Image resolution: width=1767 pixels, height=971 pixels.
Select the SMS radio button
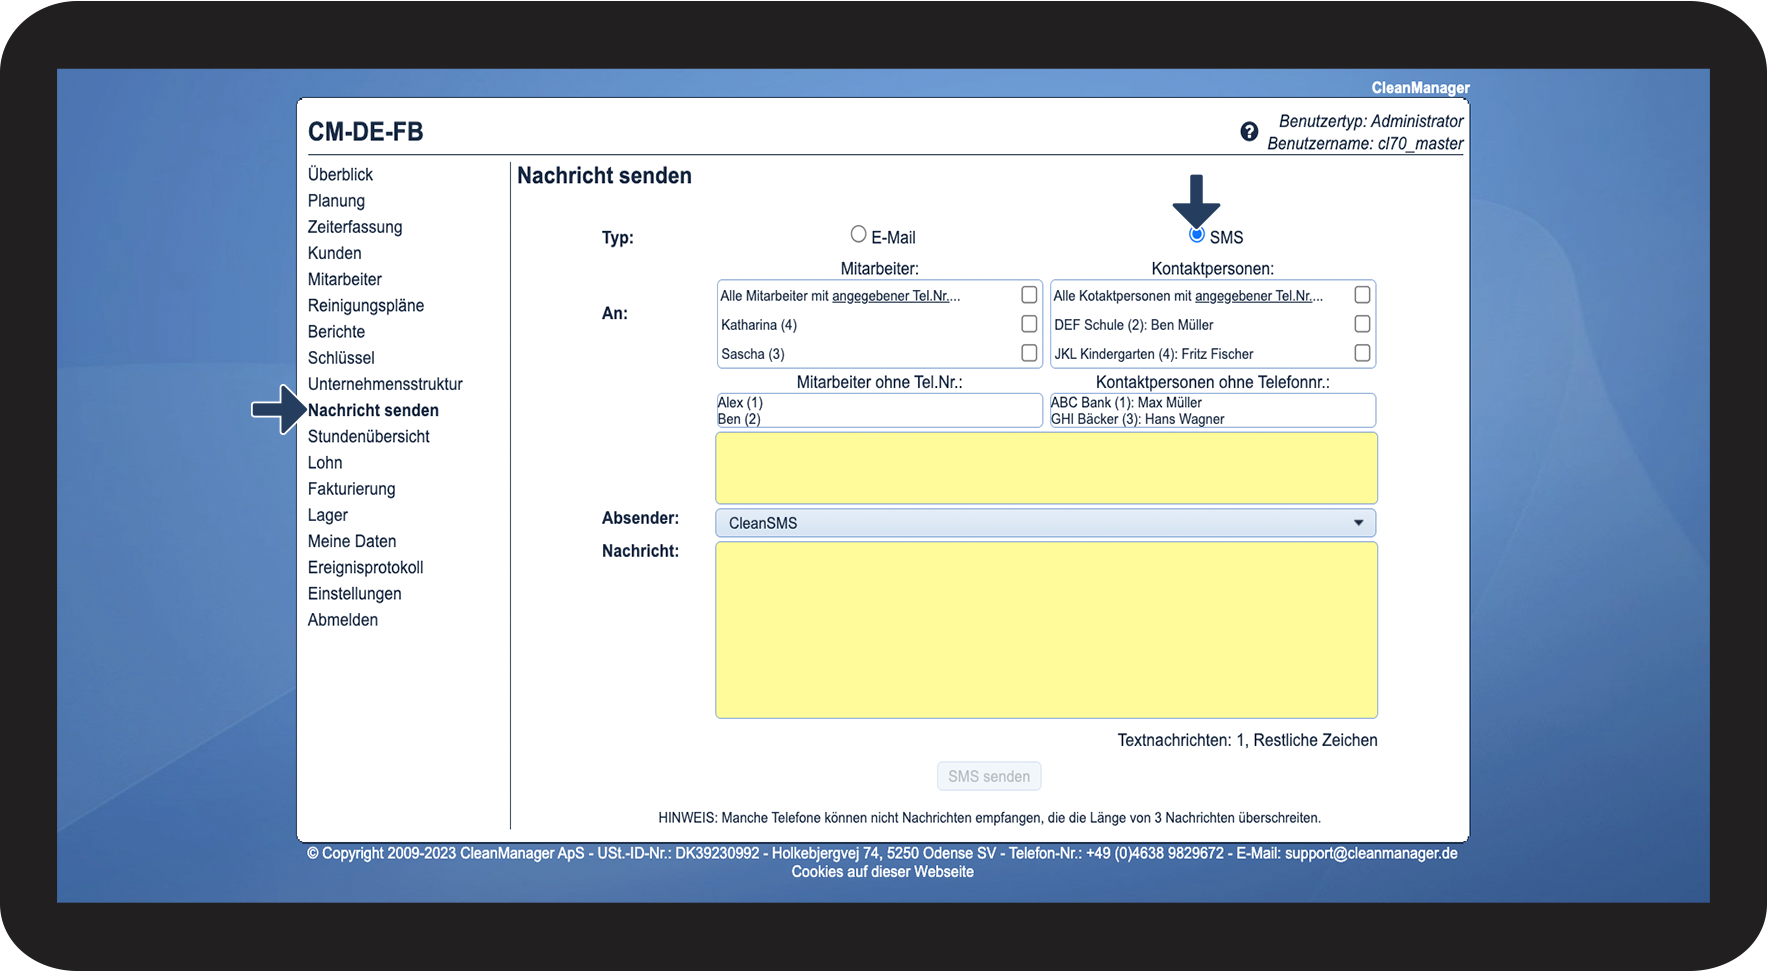coord(1196,235)
